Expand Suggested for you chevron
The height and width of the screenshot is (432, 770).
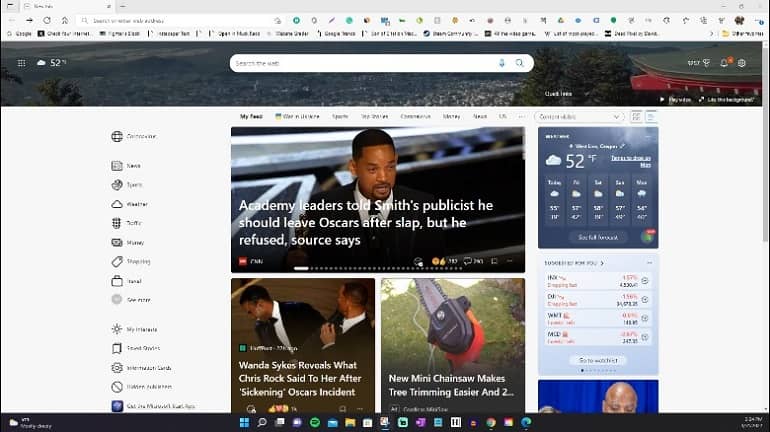click(602, 263)
